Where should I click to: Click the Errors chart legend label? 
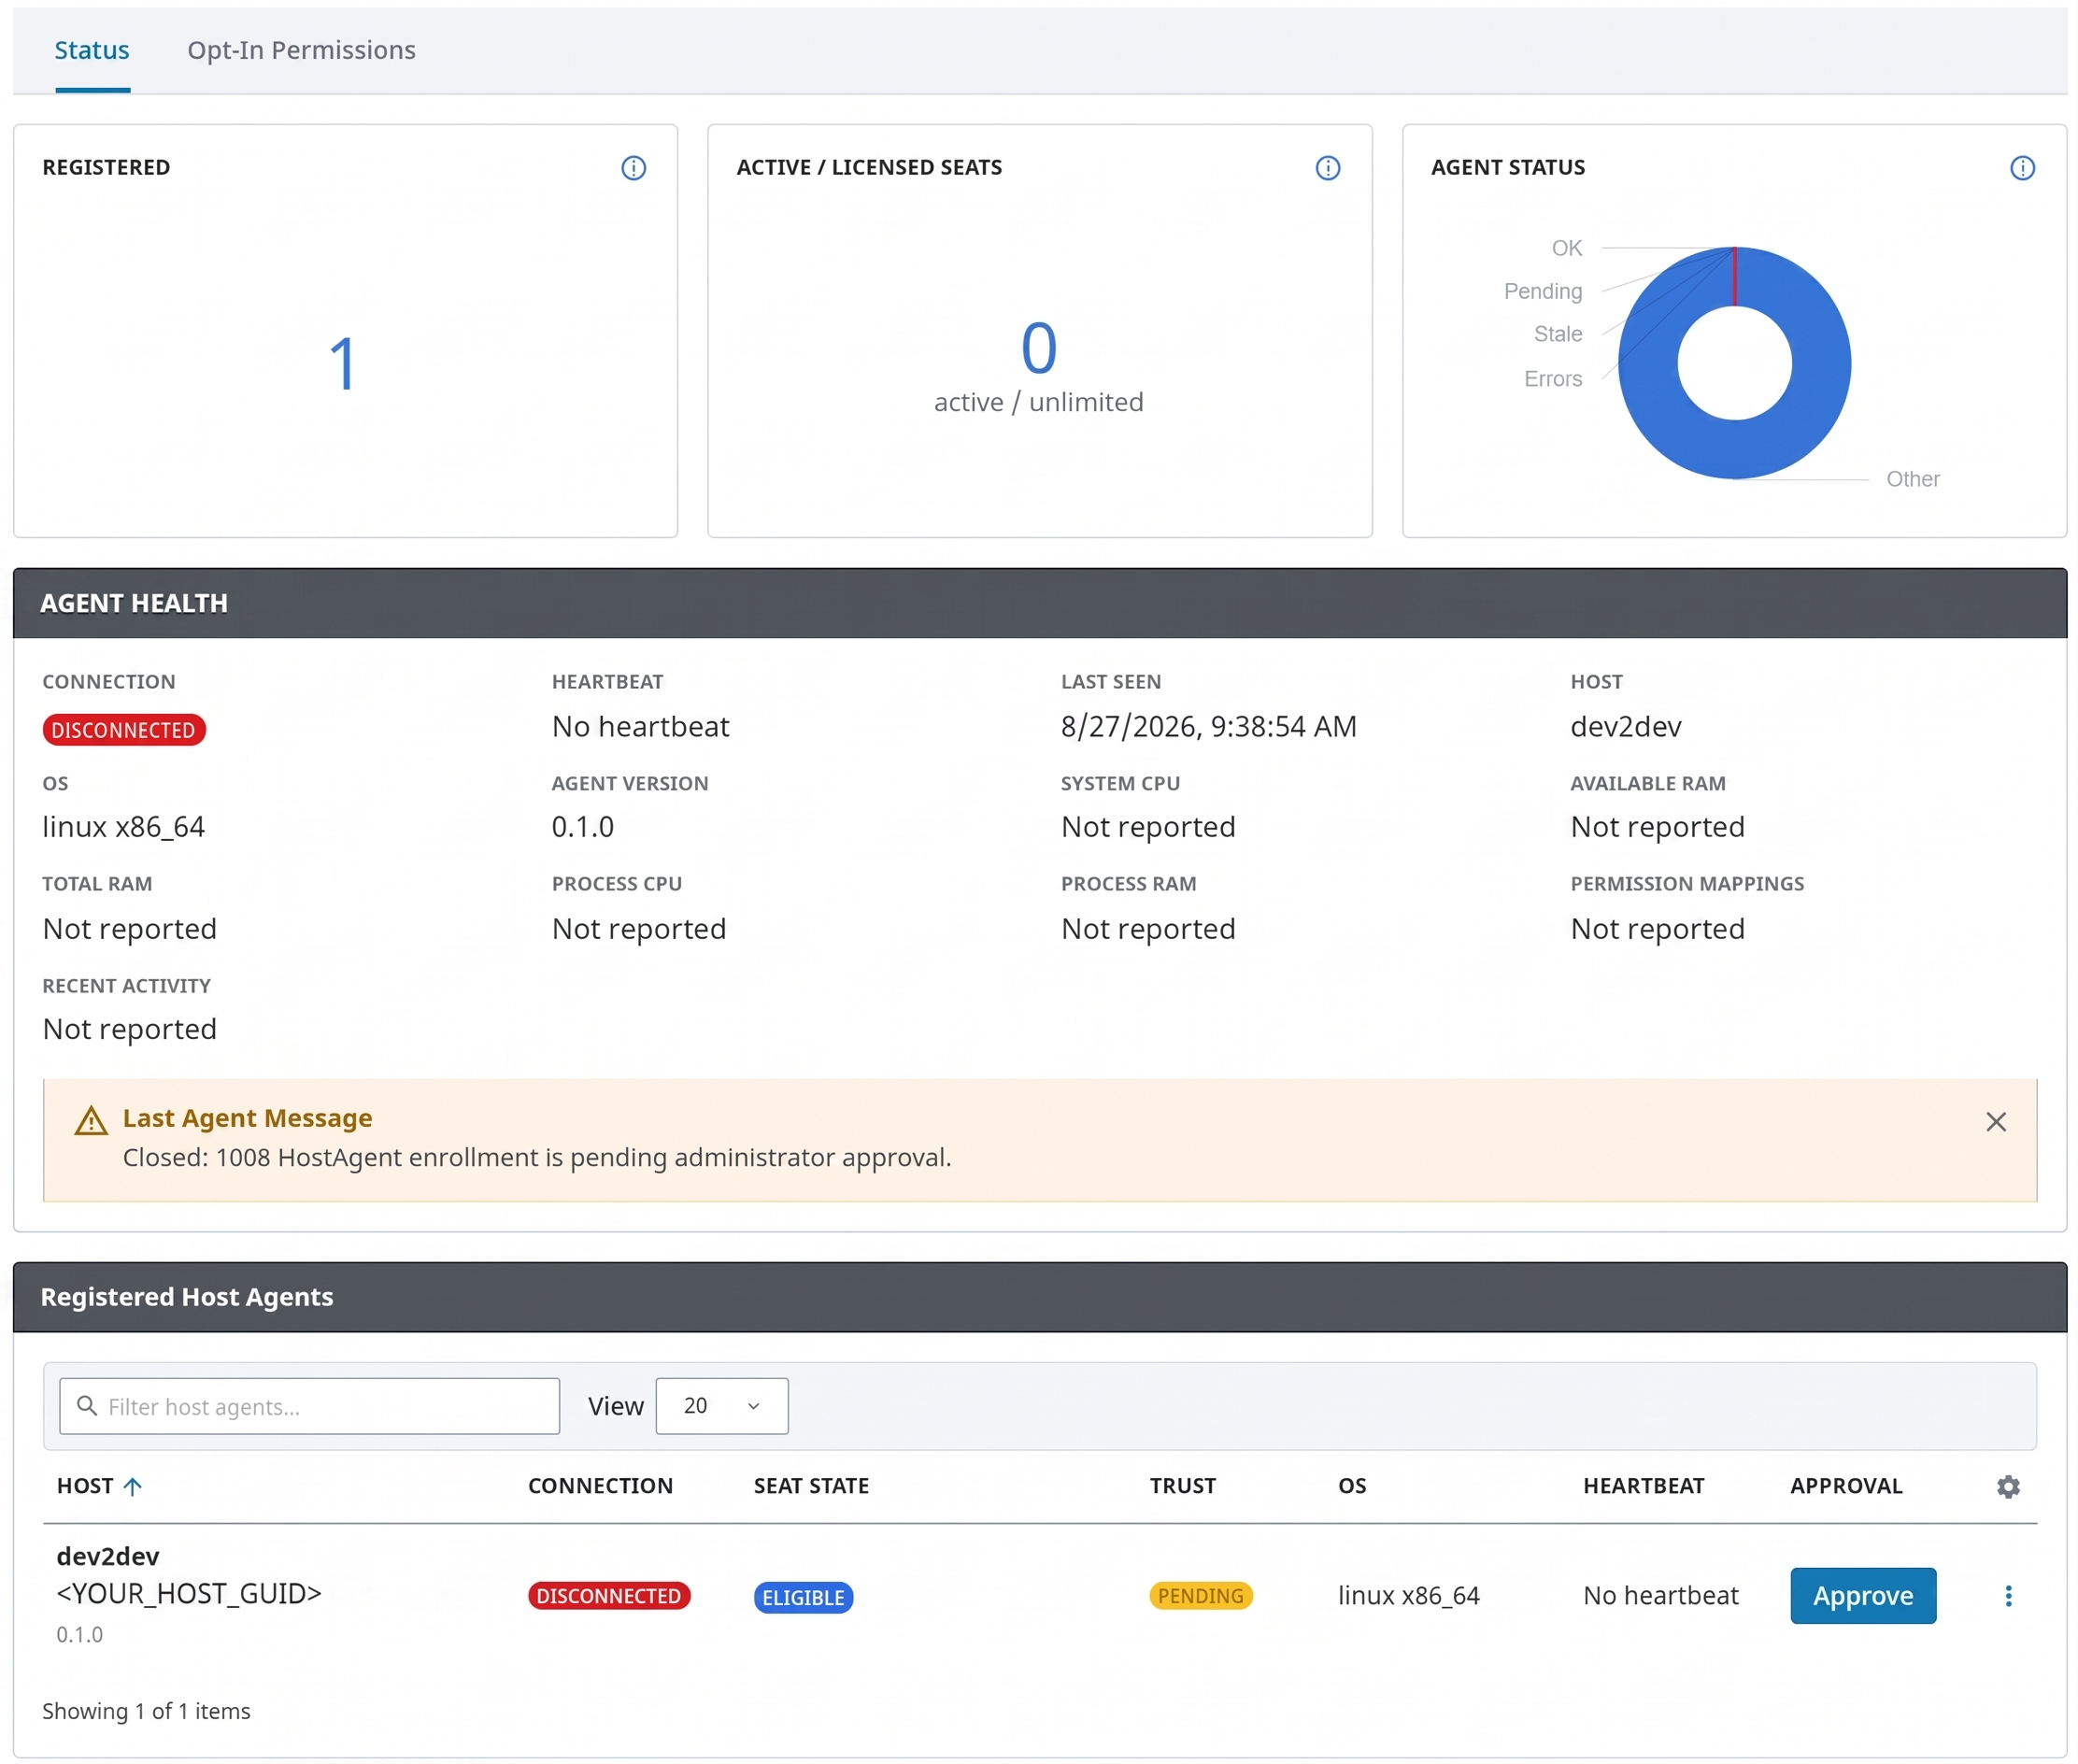1552,379
